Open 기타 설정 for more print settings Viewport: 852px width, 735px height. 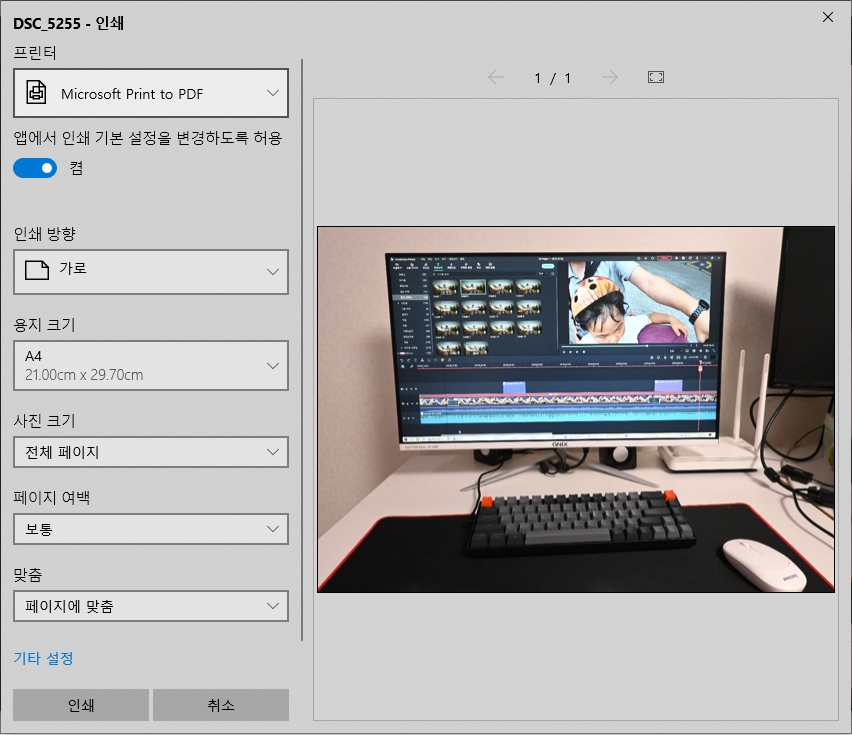point(42,659)
